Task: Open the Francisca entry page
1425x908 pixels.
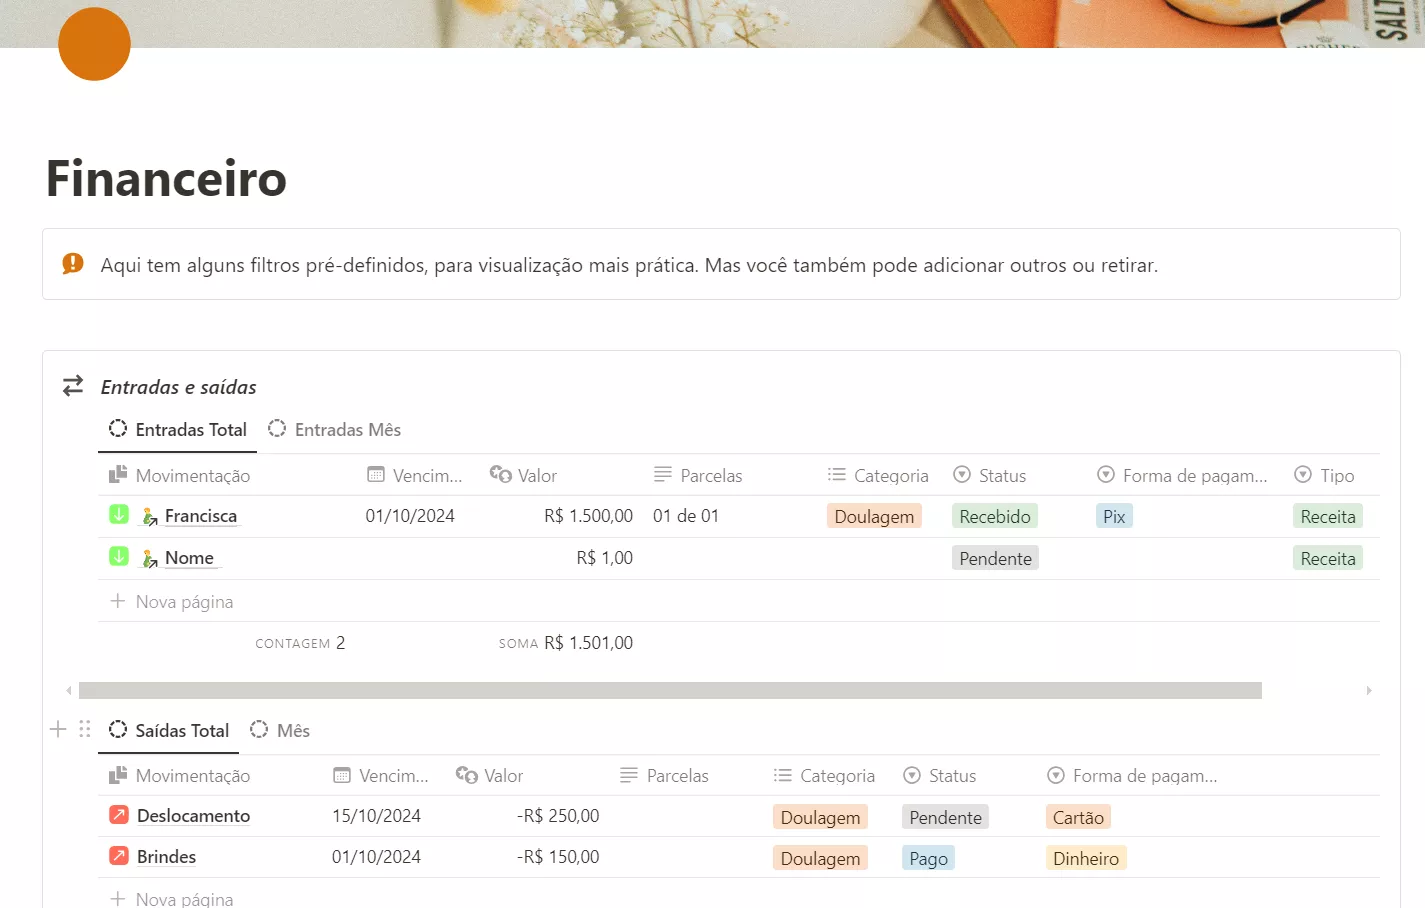Action: click(200, 516)
